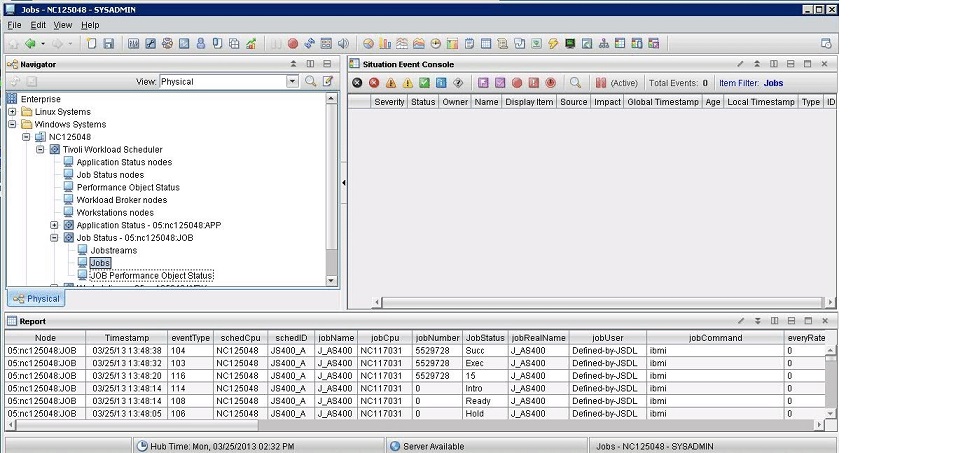Image resolution: width=963 pixels, height=453 pixels.
Task: Toggle the red pause/resume icon beside (Active)
Action: (x=601, y=83)
